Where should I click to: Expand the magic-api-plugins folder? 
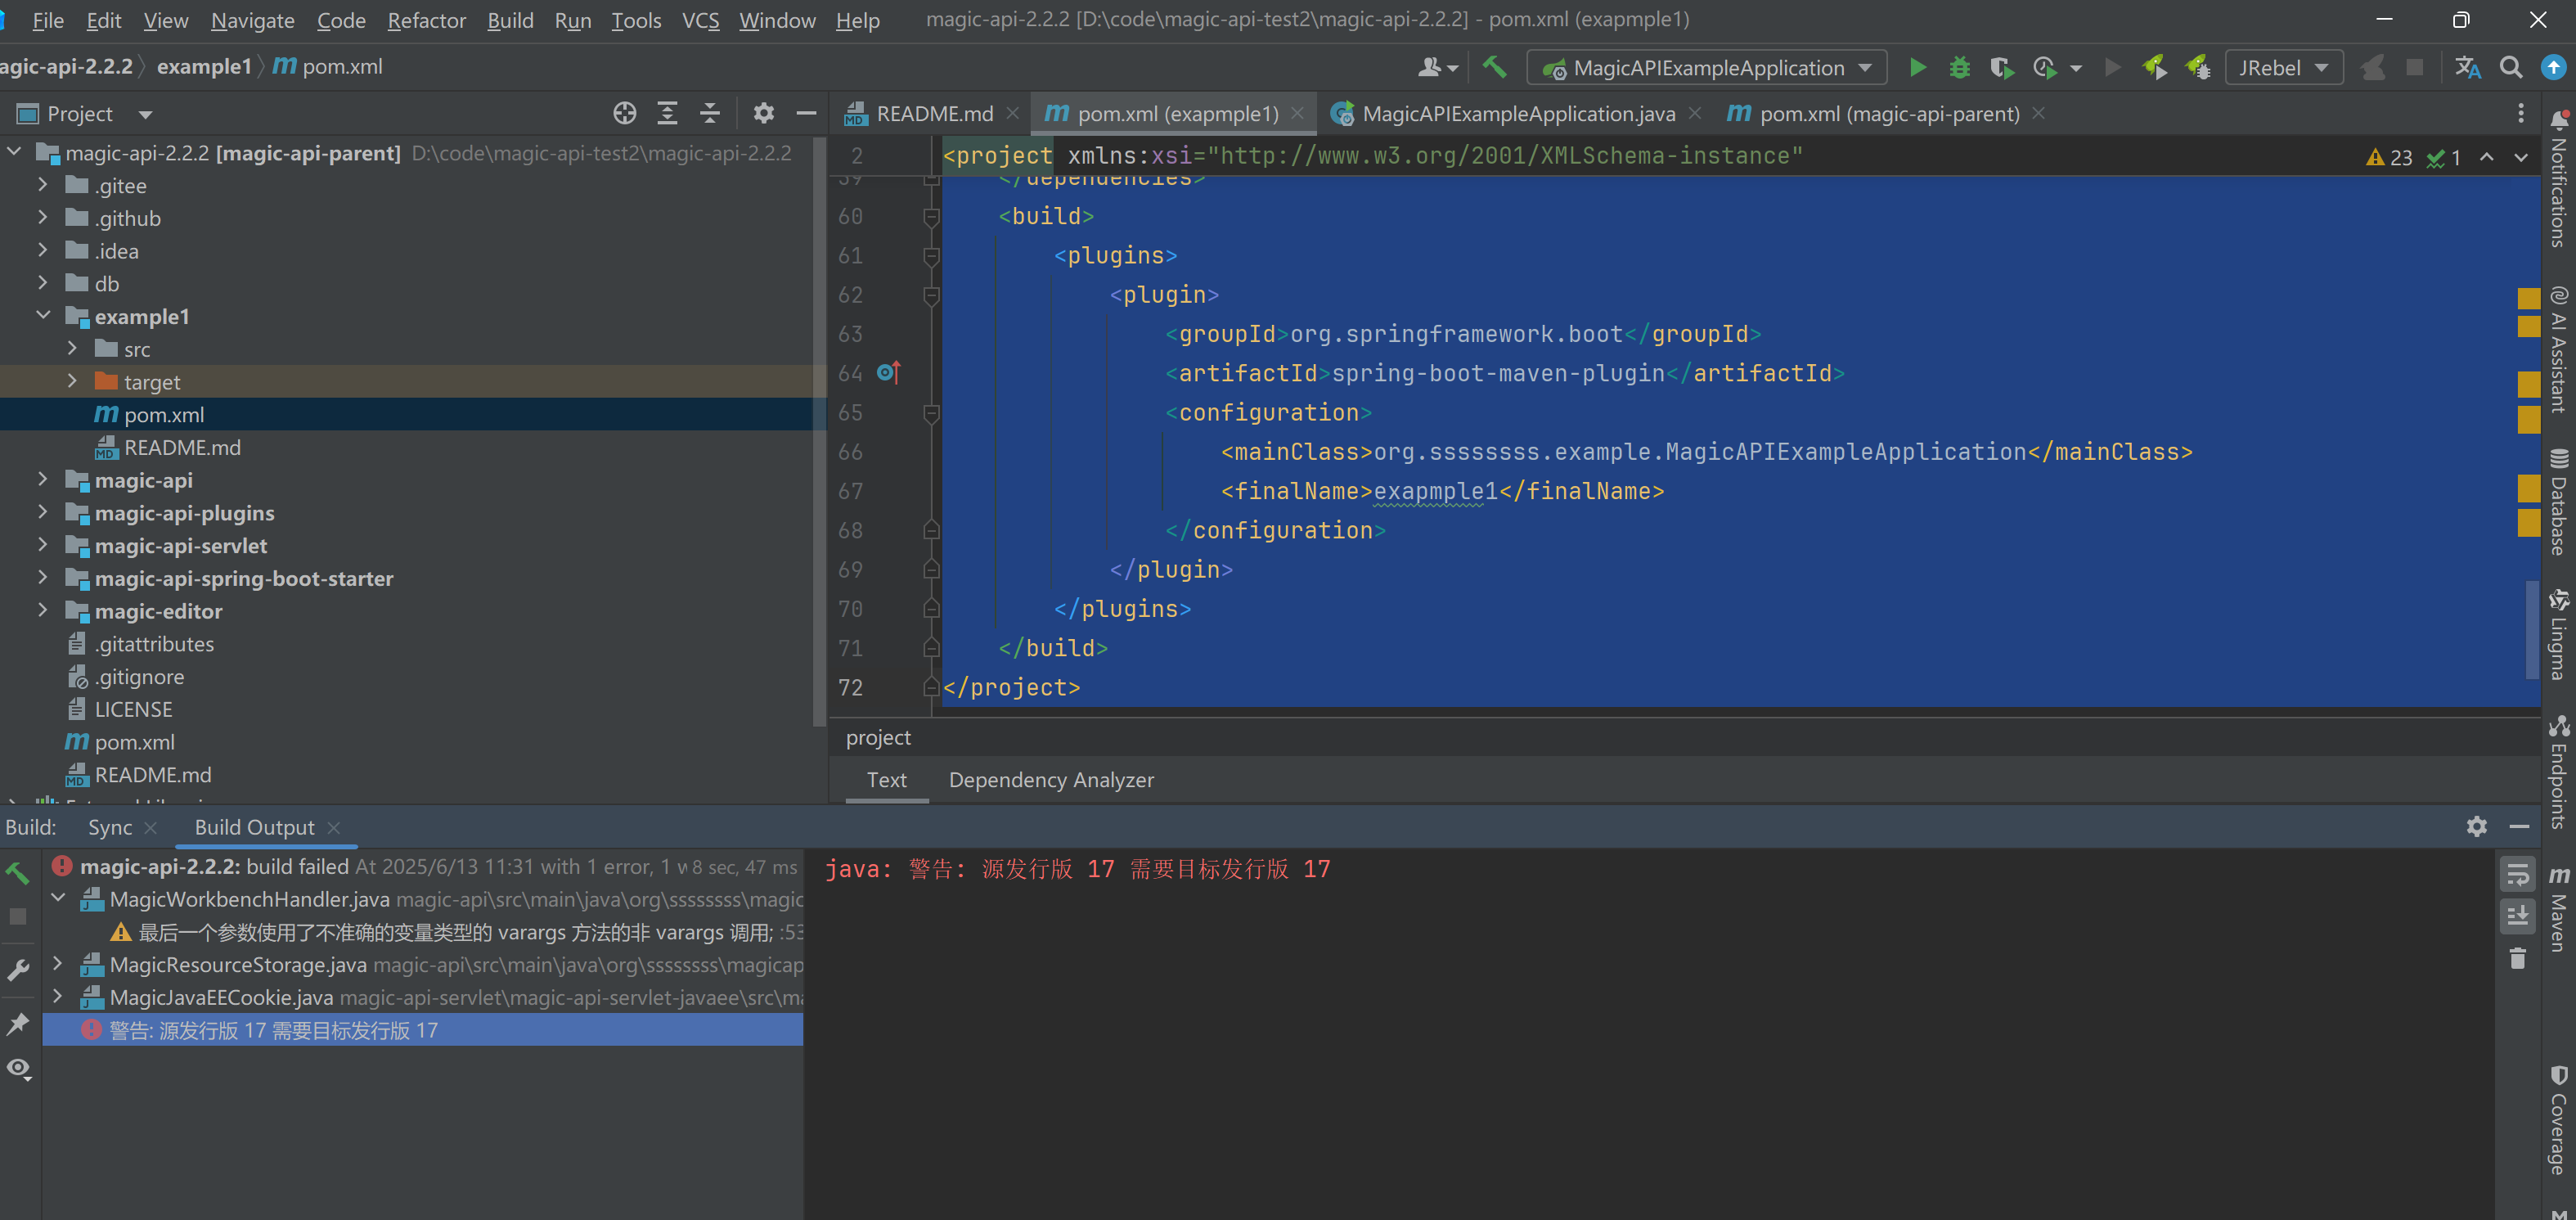(42, 513)
